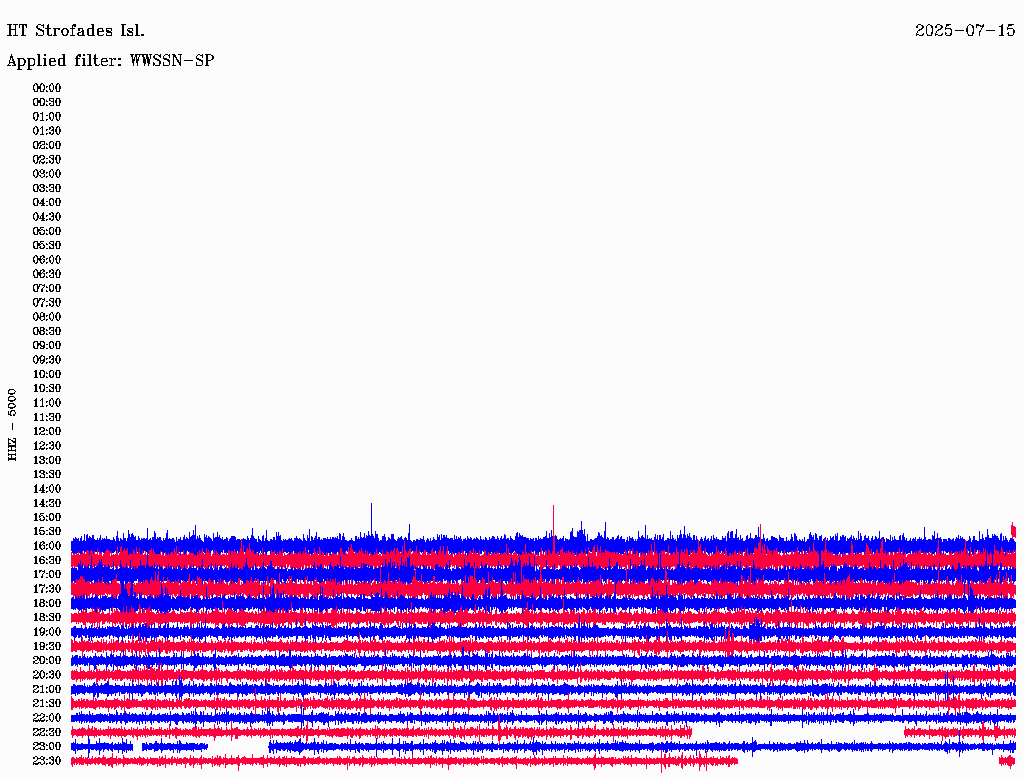Click the 06:30 time label

[x=47, y=274]
